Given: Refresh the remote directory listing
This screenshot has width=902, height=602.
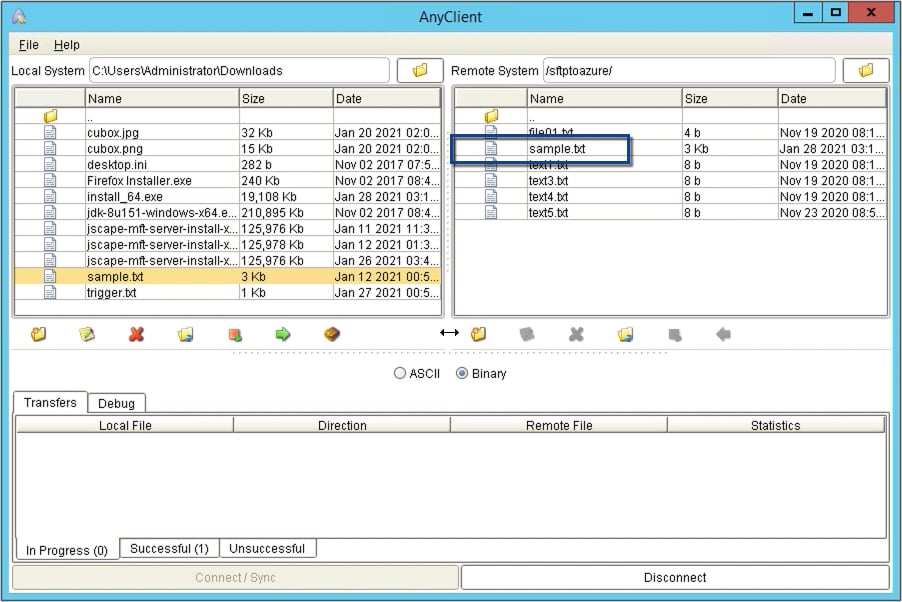Looking at the screenshot, I should [x=625, y=334].
